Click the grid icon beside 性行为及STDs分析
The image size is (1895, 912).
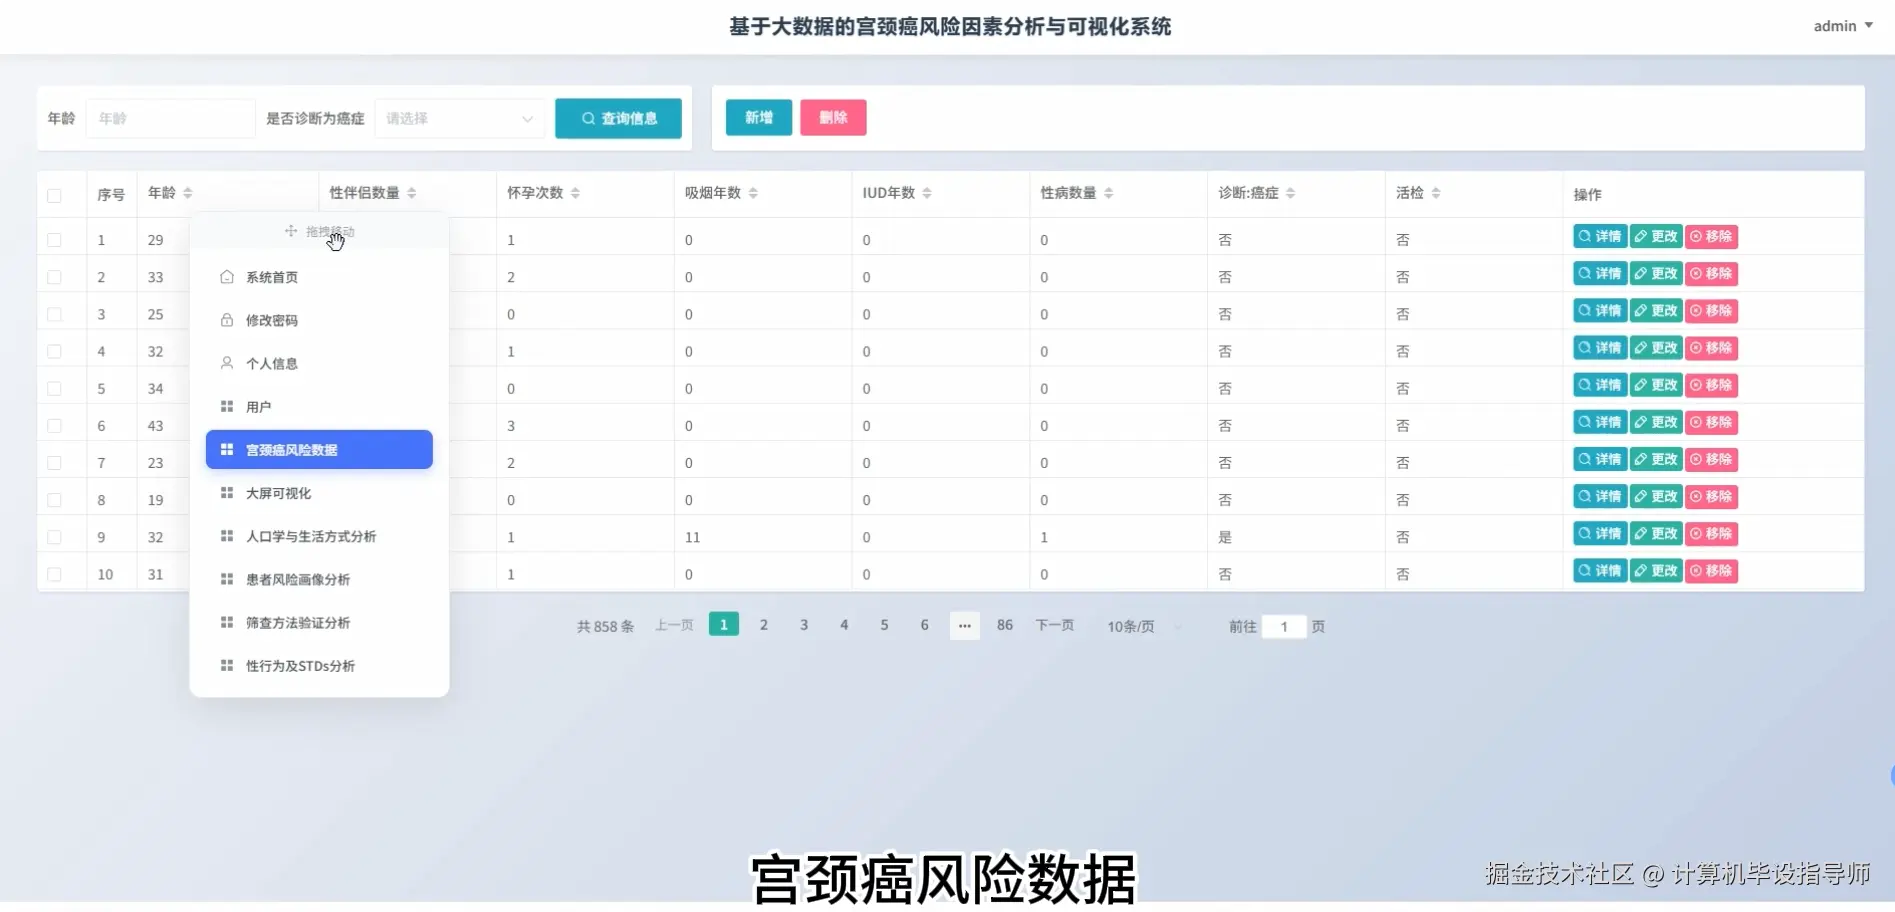227,665
